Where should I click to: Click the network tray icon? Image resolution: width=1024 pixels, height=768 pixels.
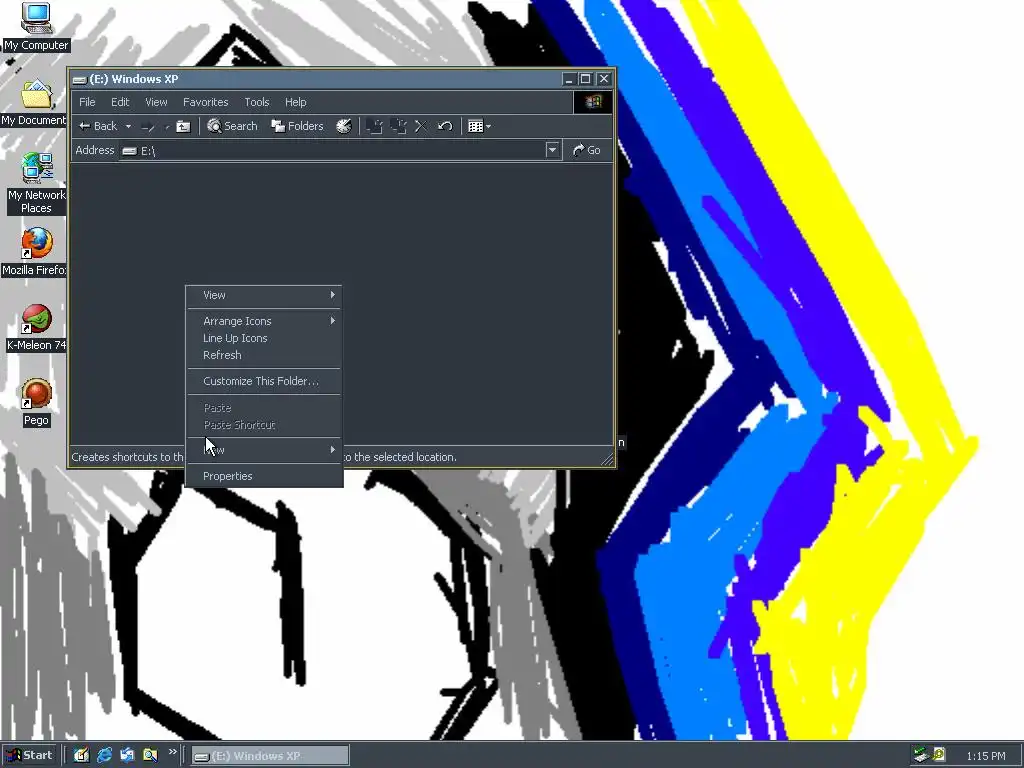tap(921, 755)
